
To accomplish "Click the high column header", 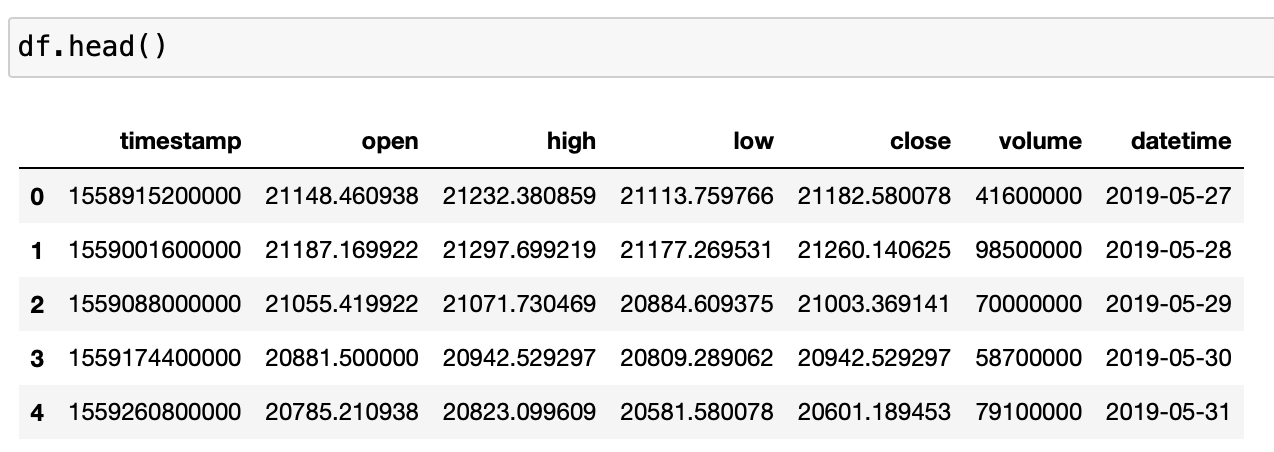I will (571, 141).
